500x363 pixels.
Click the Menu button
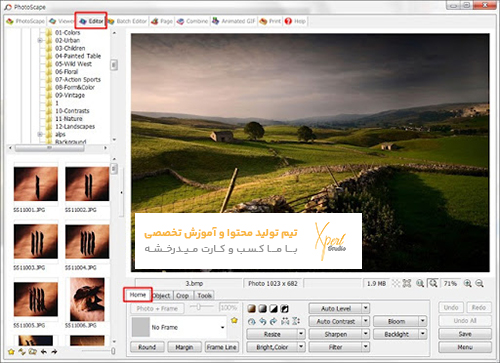click(465, 347)
